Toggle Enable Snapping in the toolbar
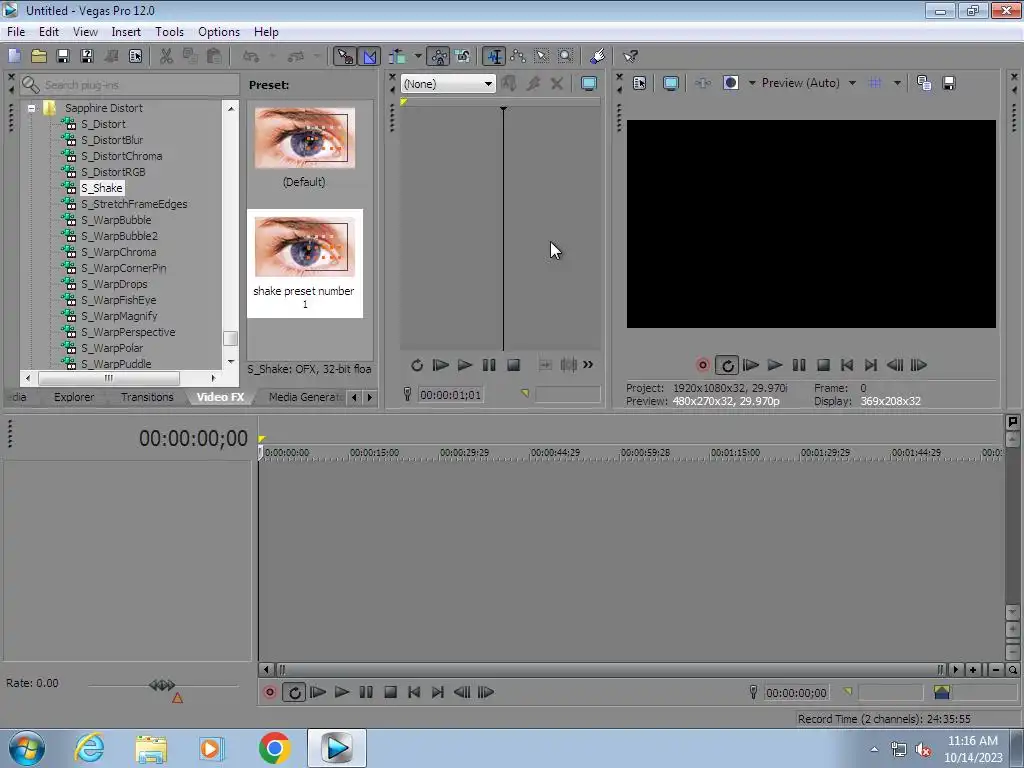 pos(345,57)
